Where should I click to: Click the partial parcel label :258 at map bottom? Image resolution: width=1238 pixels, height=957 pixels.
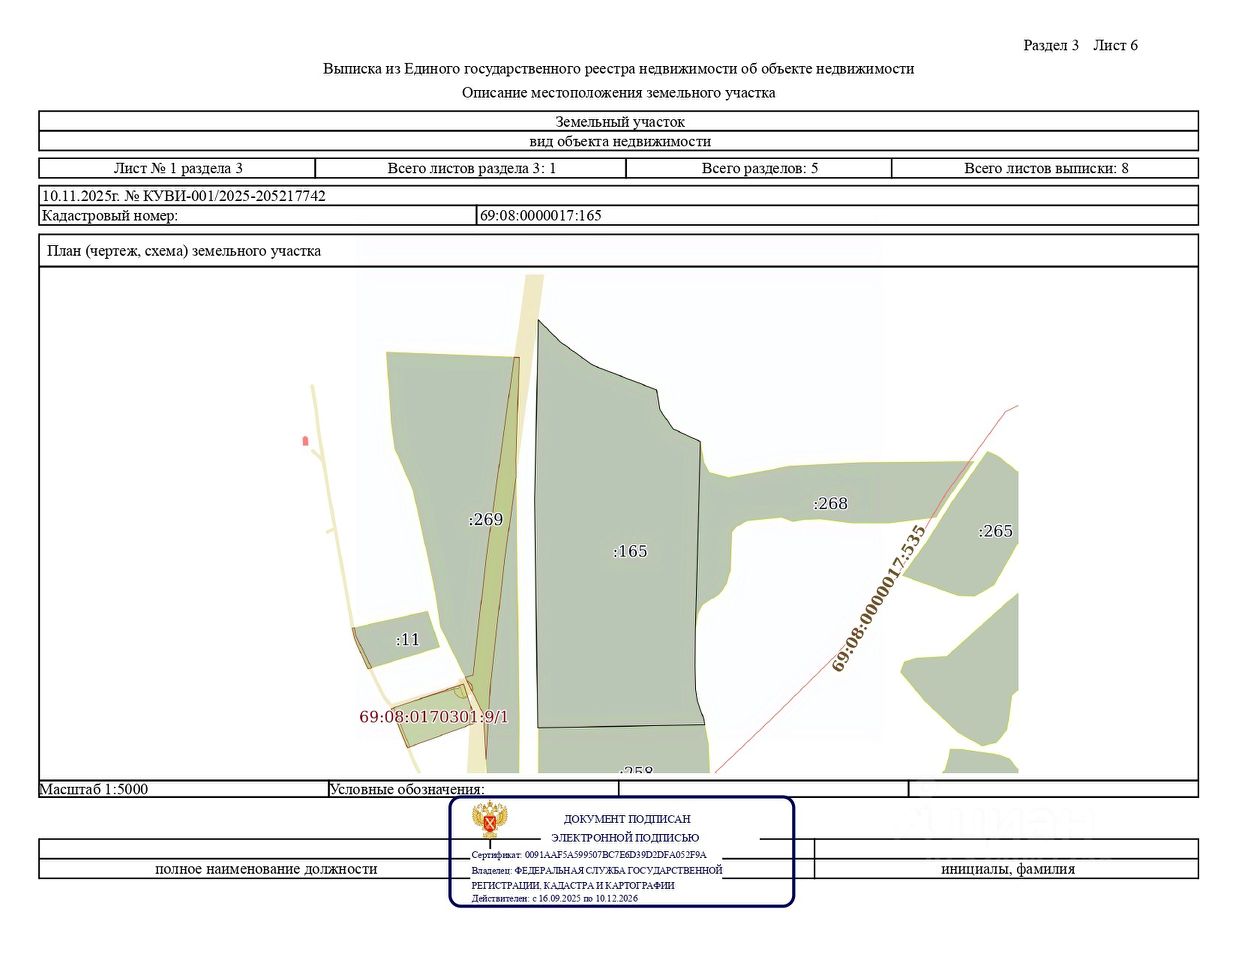click(x=636, y=769)
